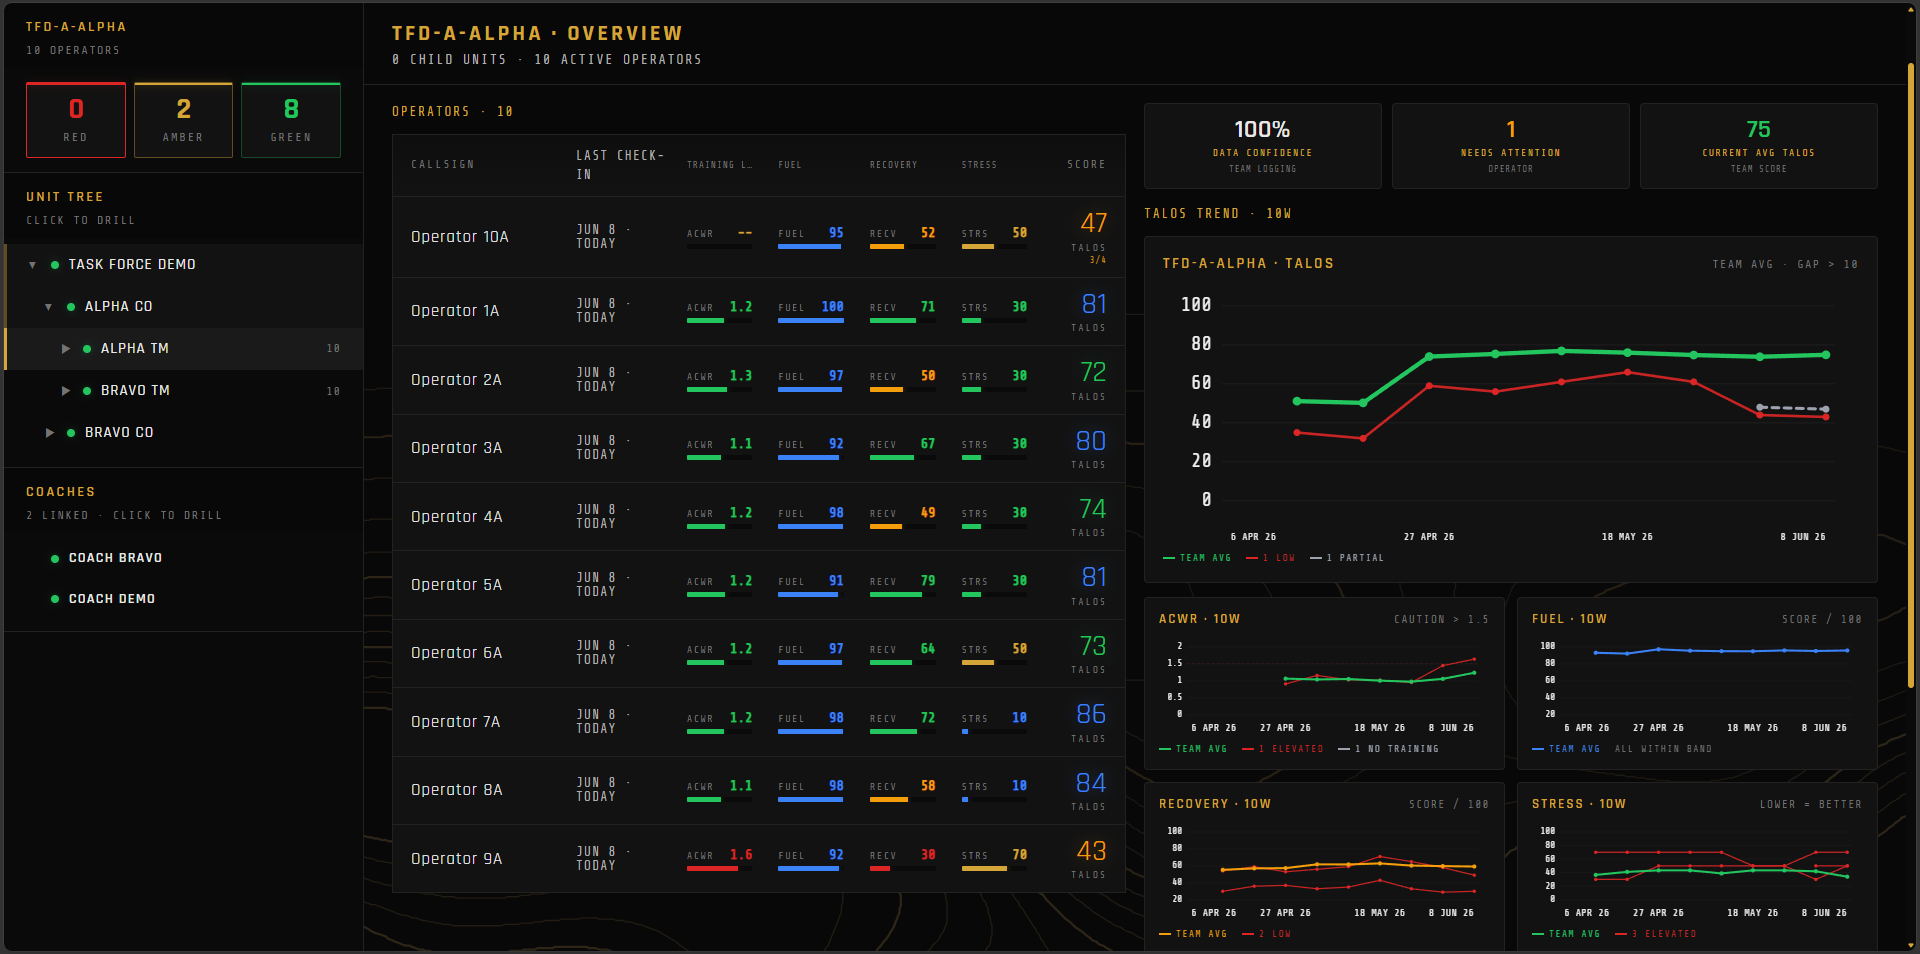The height and width of the screenshot is (954, 1920).
Task: Toggle 1 Partial series in TALOS legend
Action: [1347, 558]
